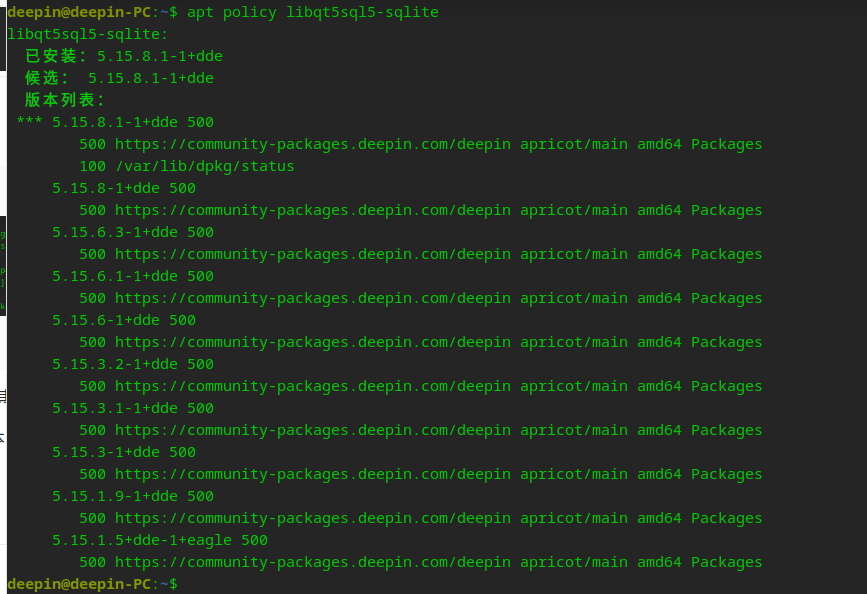Select version entry "5.15.6.3-1+dde 500"
867x594 pixels.
[x=133, y=232]
